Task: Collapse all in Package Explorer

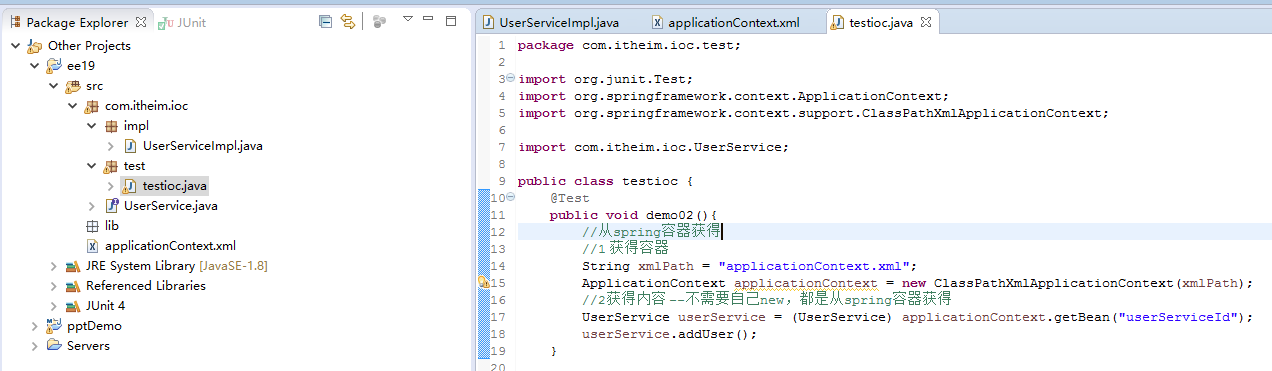Action: click(325, 21)
